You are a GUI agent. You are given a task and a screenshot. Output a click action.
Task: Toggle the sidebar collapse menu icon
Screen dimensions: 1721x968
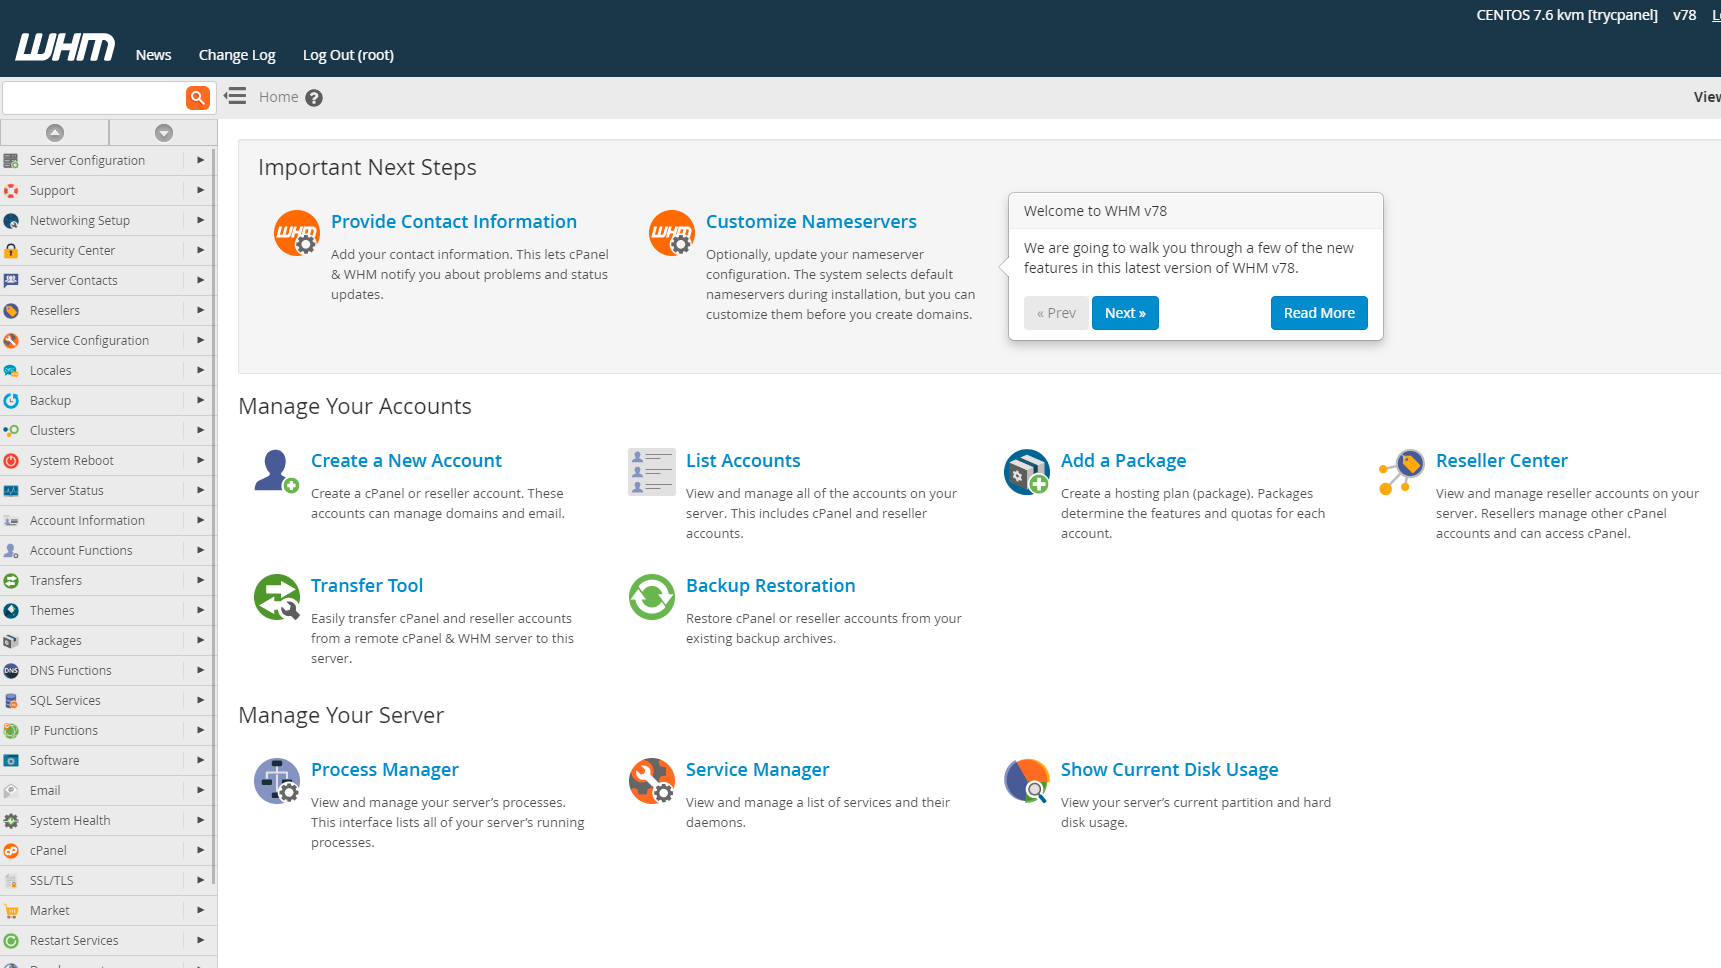tap(235, 96)
